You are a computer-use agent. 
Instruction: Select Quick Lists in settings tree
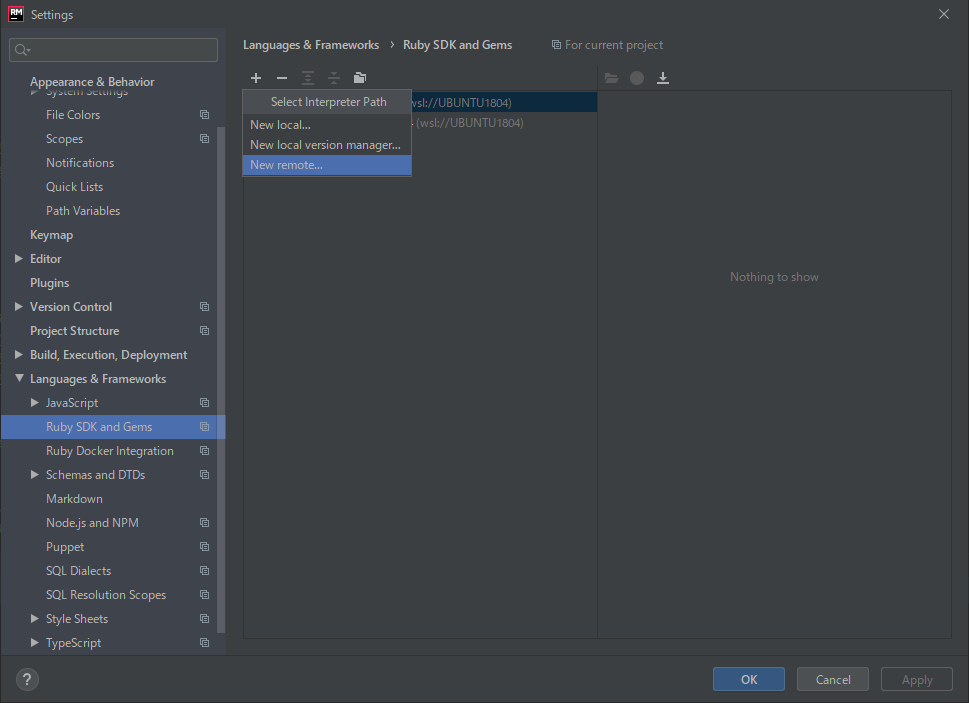click(74, 187)
